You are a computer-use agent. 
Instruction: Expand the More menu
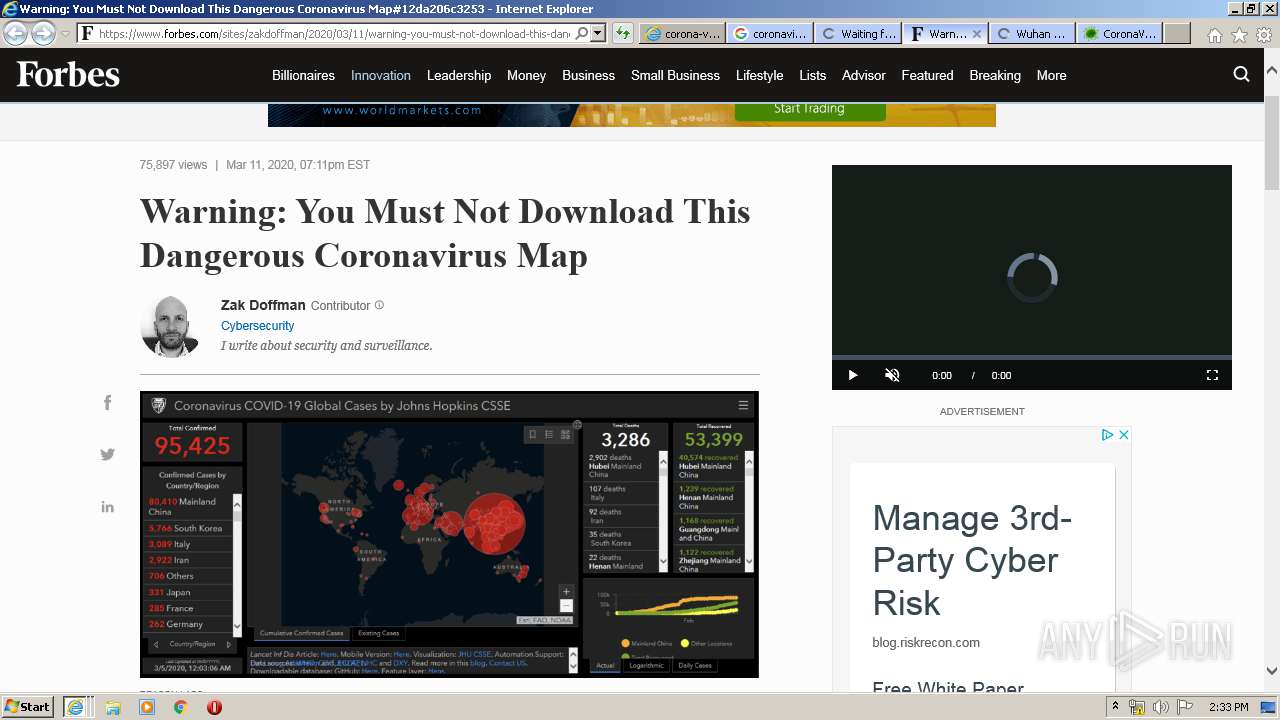1051,75
